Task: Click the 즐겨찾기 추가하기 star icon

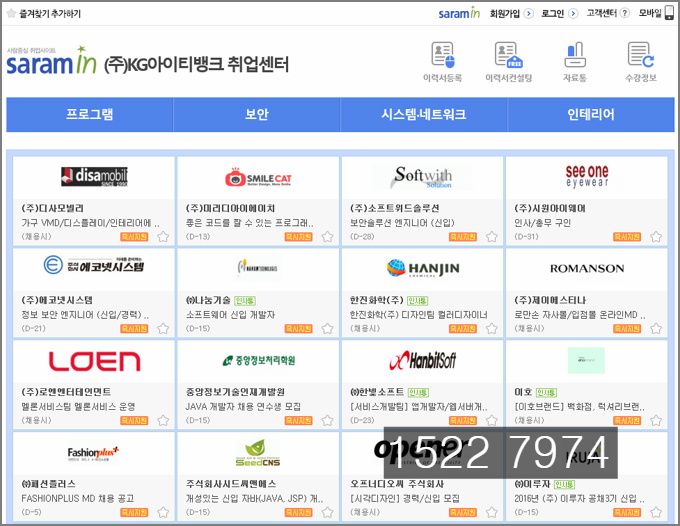Action: click(12, 13)
